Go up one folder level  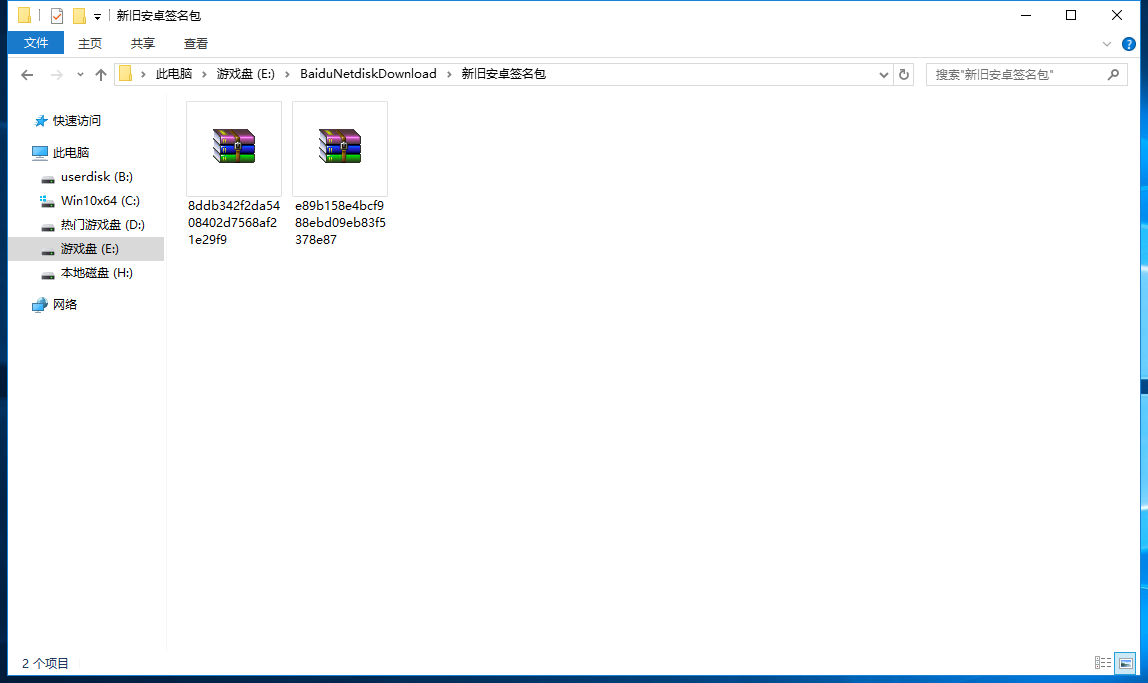tap(101, 75)
